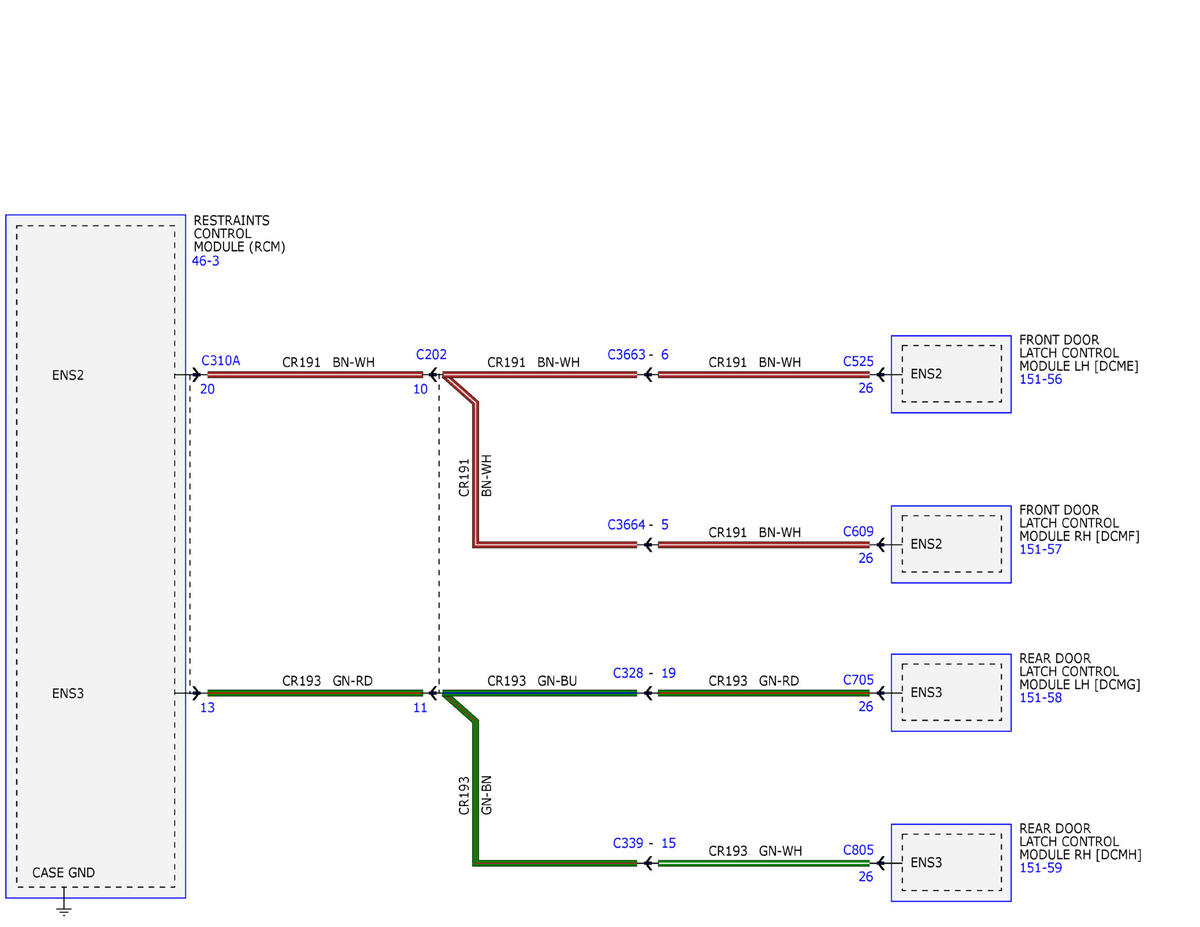1200x927 pixels.
Task: Click connector link C525
Action: [858, 361]
